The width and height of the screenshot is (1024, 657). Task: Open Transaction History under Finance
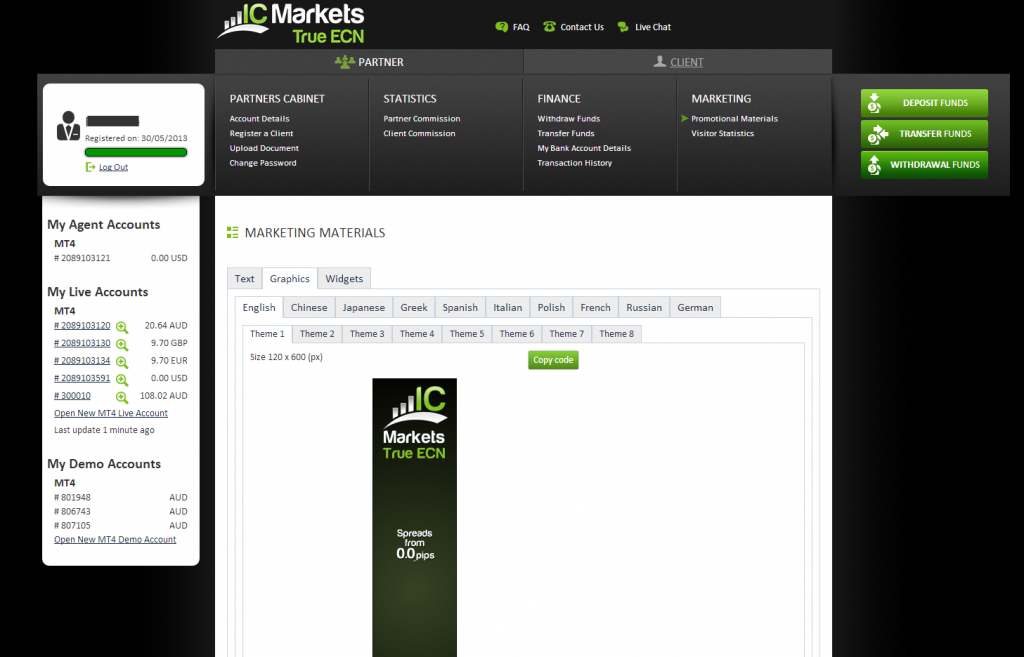point(574,163)
